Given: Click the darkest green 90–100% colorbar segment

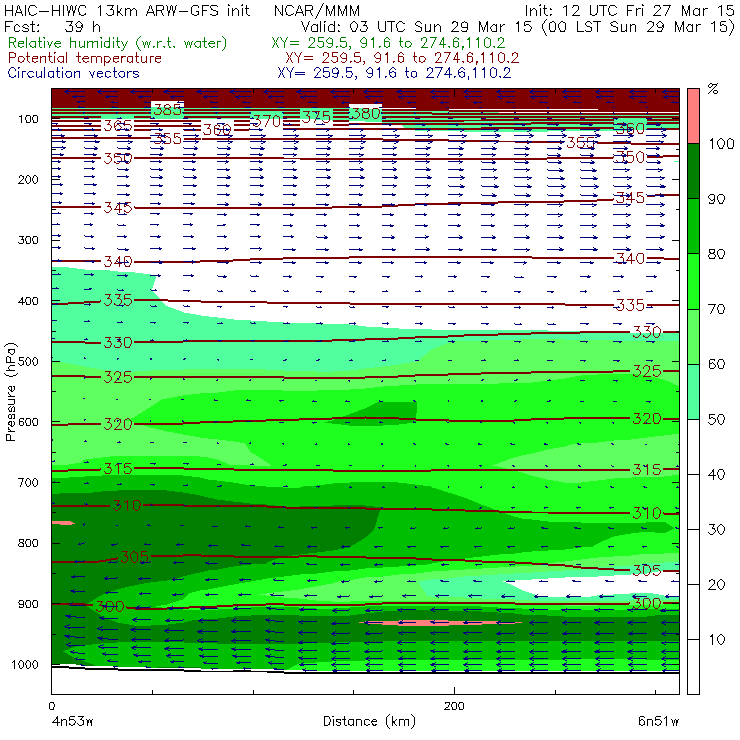Looking at the screenshot, I should [x=693, y=171].
